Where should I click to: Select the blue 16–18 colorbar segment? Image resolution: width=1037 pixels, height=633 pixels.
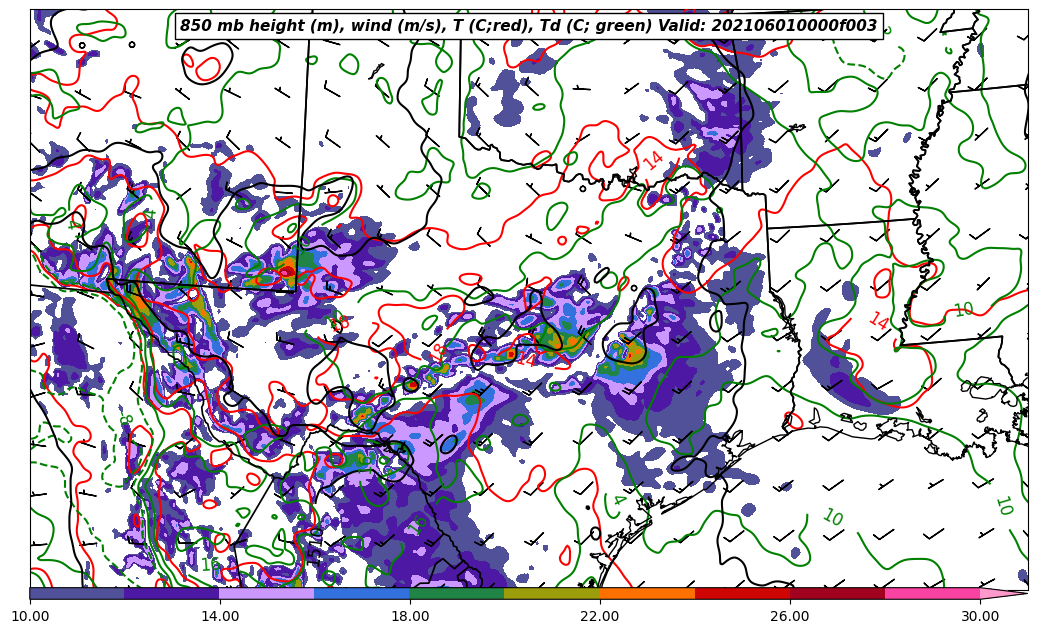tap(362, 593)
